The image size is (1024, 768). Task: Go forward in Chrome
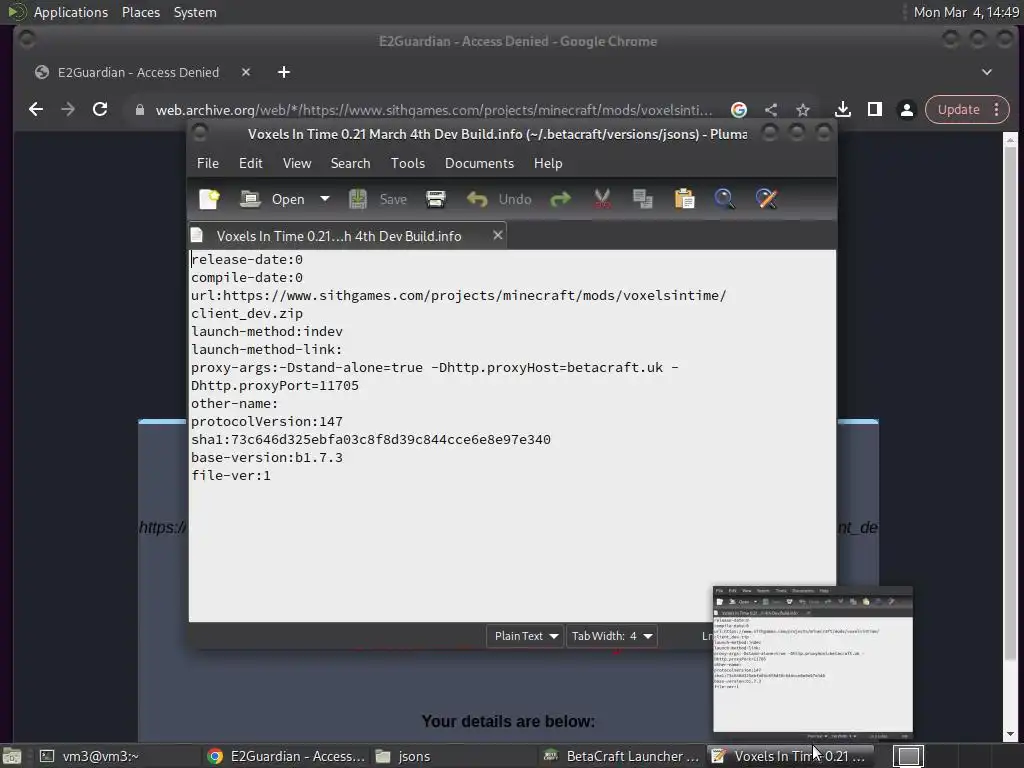(68, 110)
